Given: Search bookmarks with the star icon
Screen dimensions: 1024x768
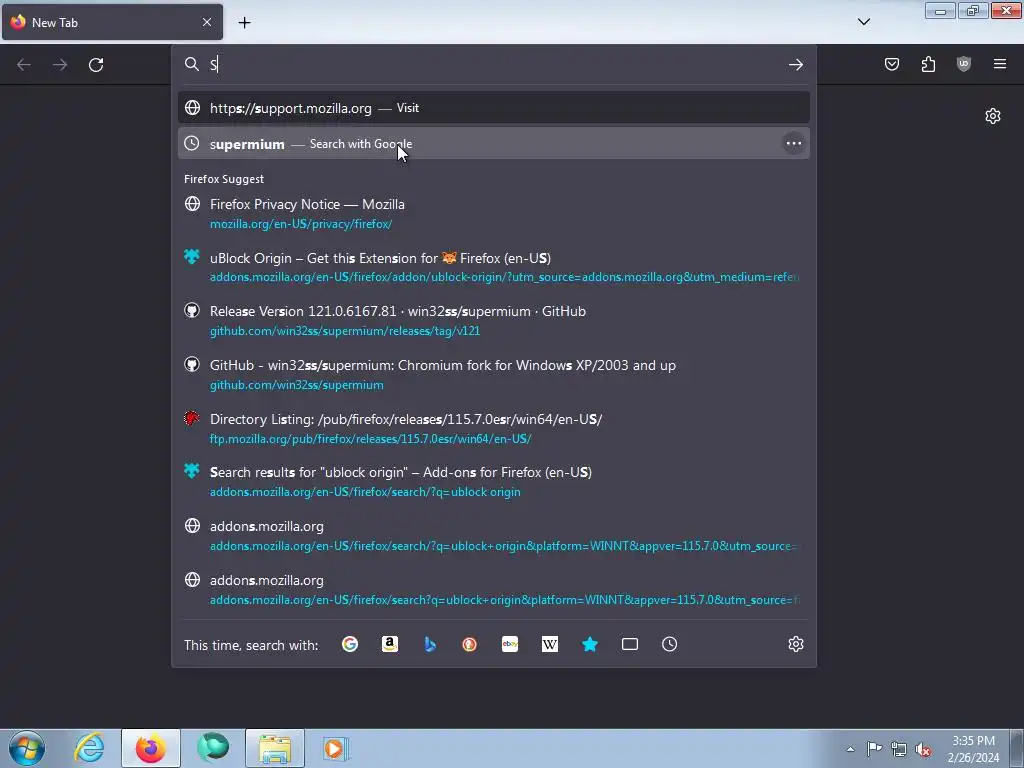Looking at the screenshot, I should coord(590,645).
